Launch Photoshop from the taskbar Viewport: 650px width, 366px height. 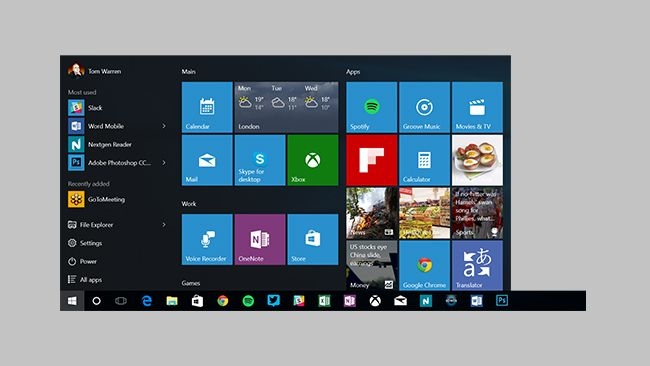coord(502,301)
